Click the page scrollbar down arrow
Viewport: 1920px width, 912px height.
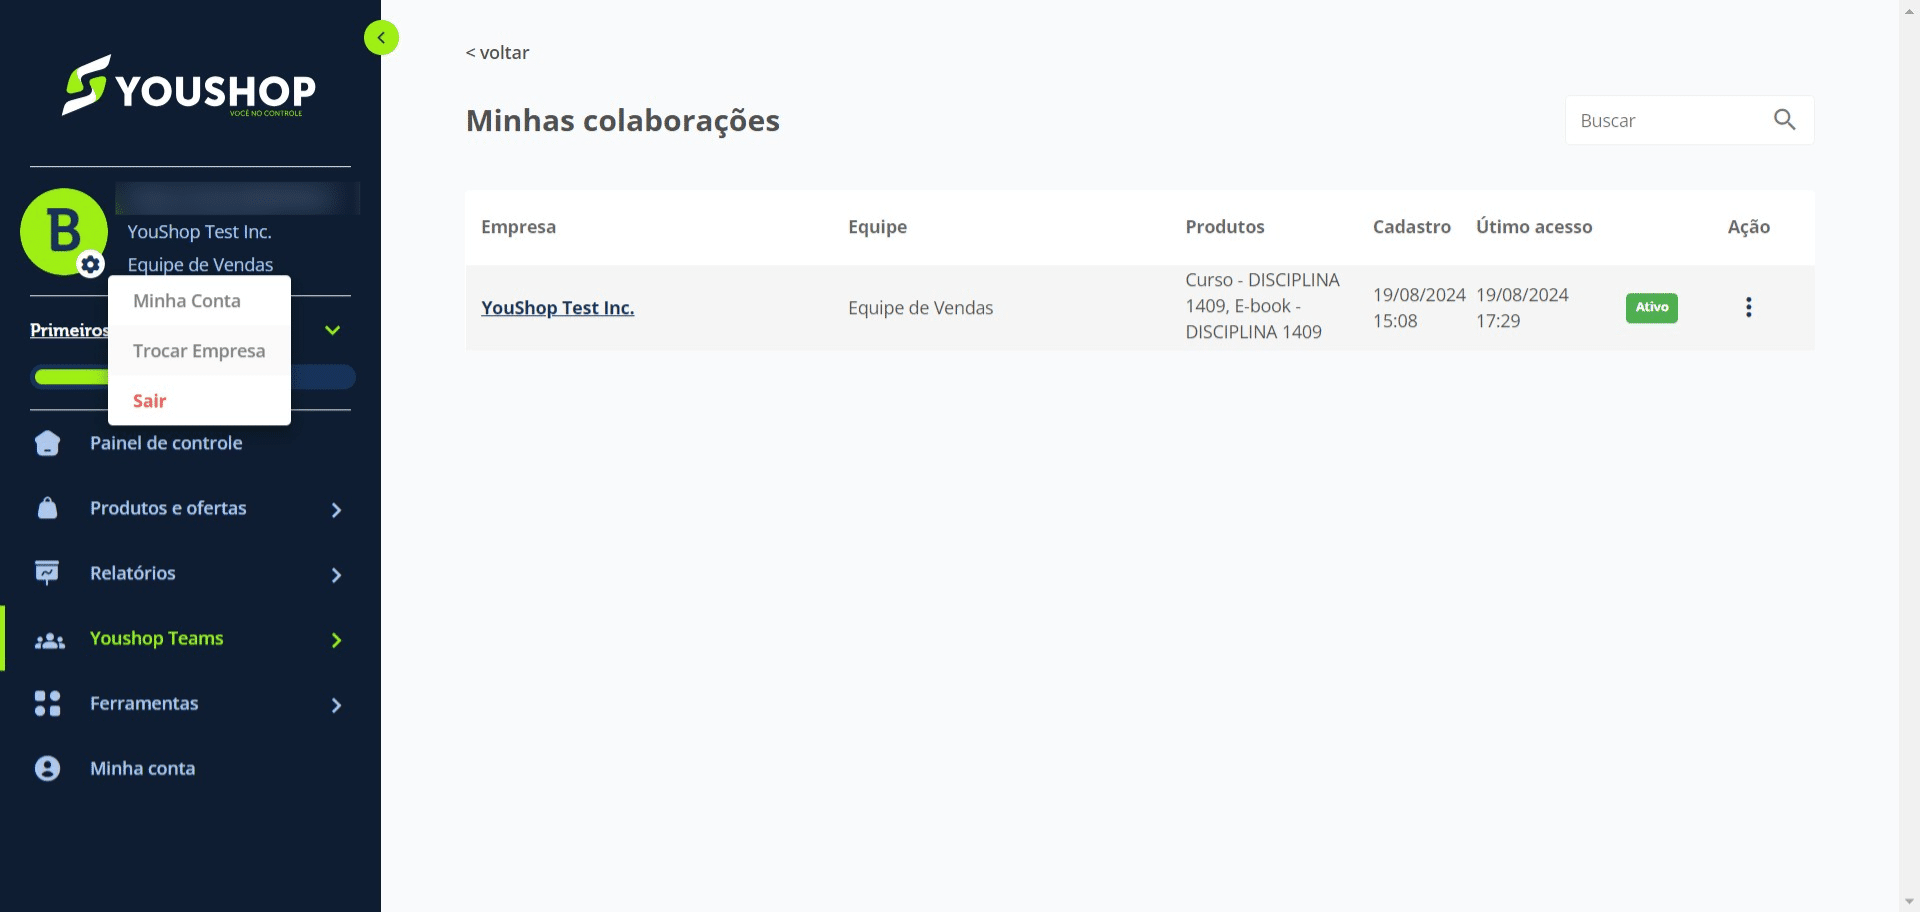click(1909, 902)
